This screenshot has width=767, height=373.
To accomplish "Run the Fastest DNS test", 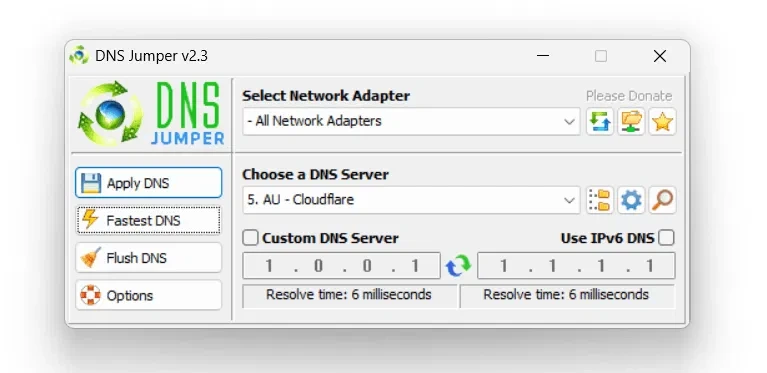I will (x=149, y=220).
